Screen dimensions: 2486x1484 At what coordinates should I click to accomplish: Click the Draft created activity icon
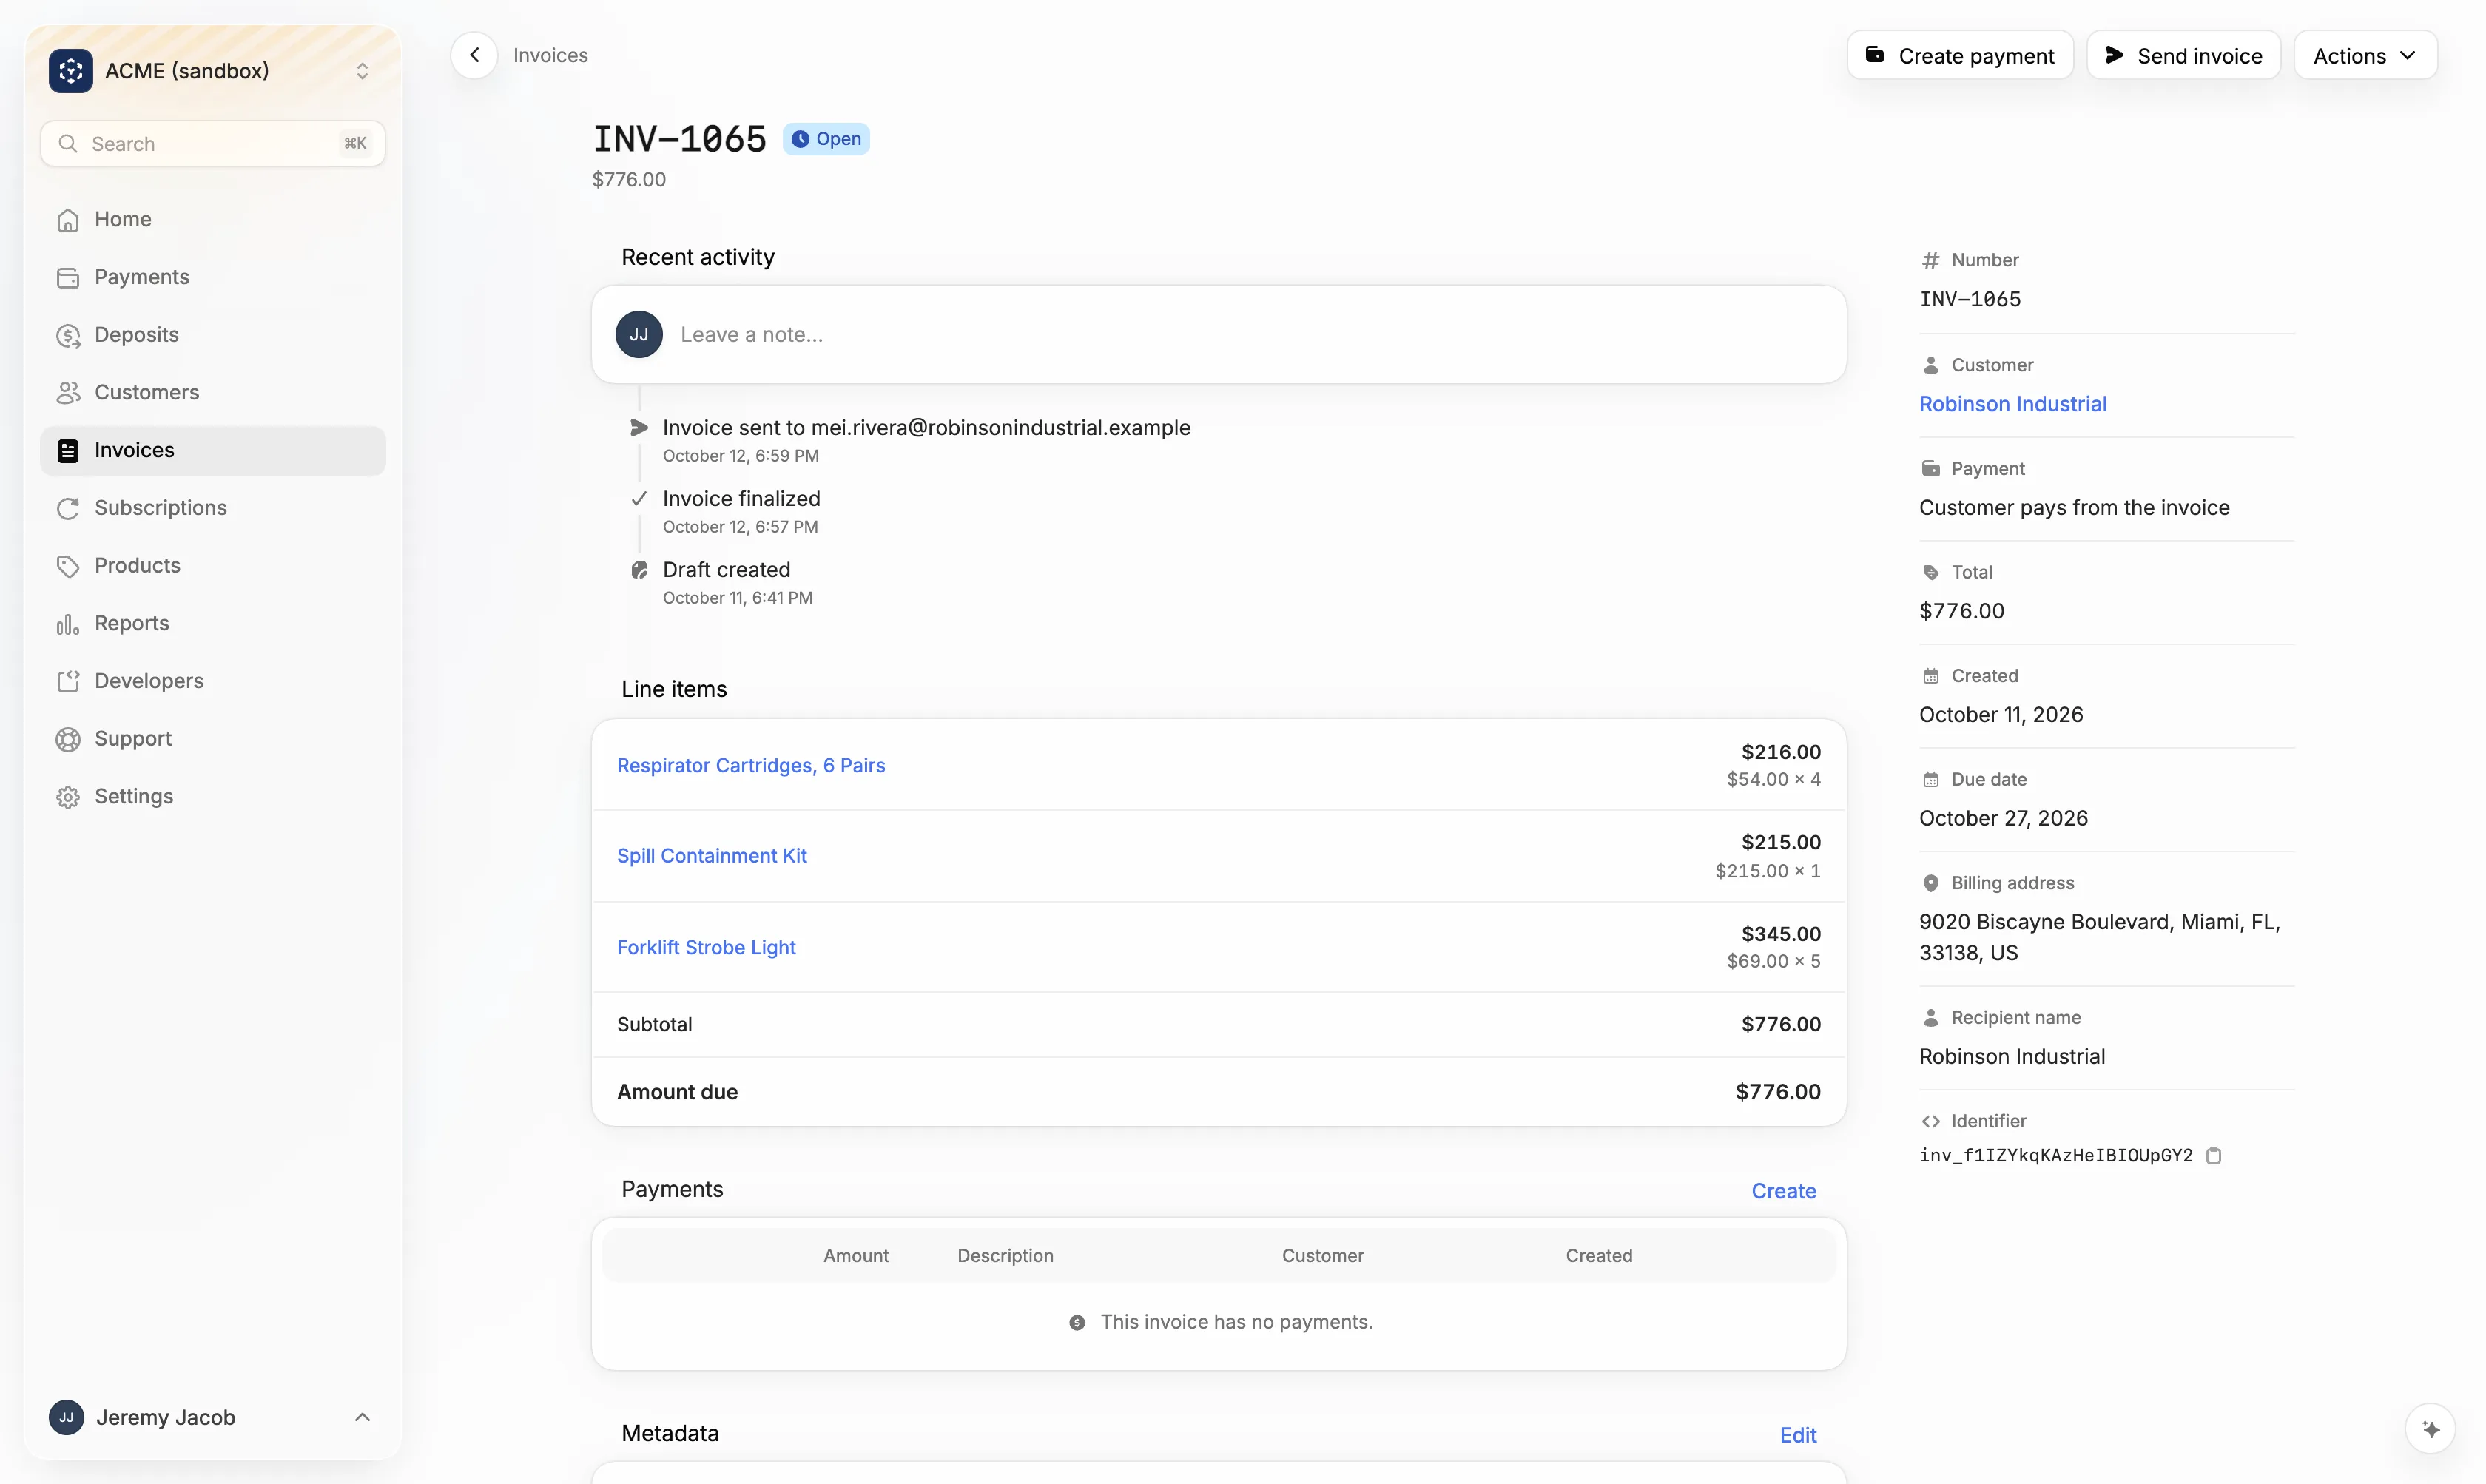click(x=639, y=570)
